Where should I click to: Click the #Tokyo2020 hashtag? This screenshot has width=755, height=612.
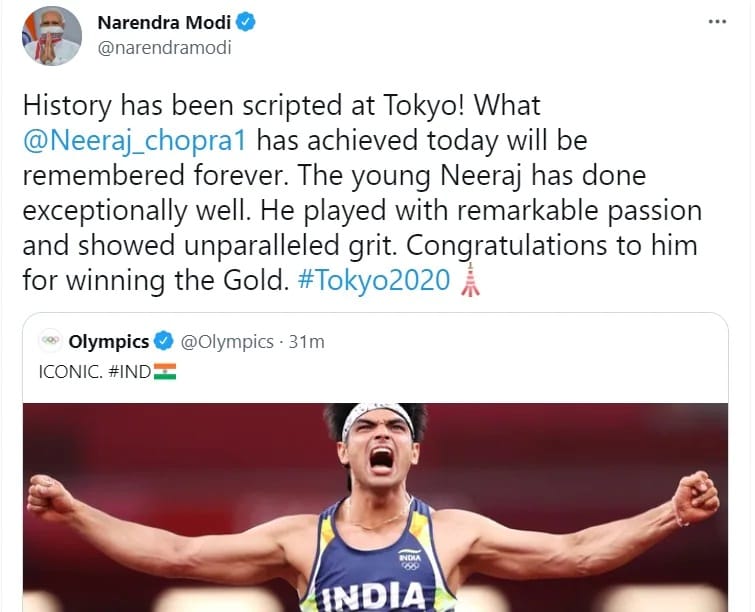click(x=374, y=280)
